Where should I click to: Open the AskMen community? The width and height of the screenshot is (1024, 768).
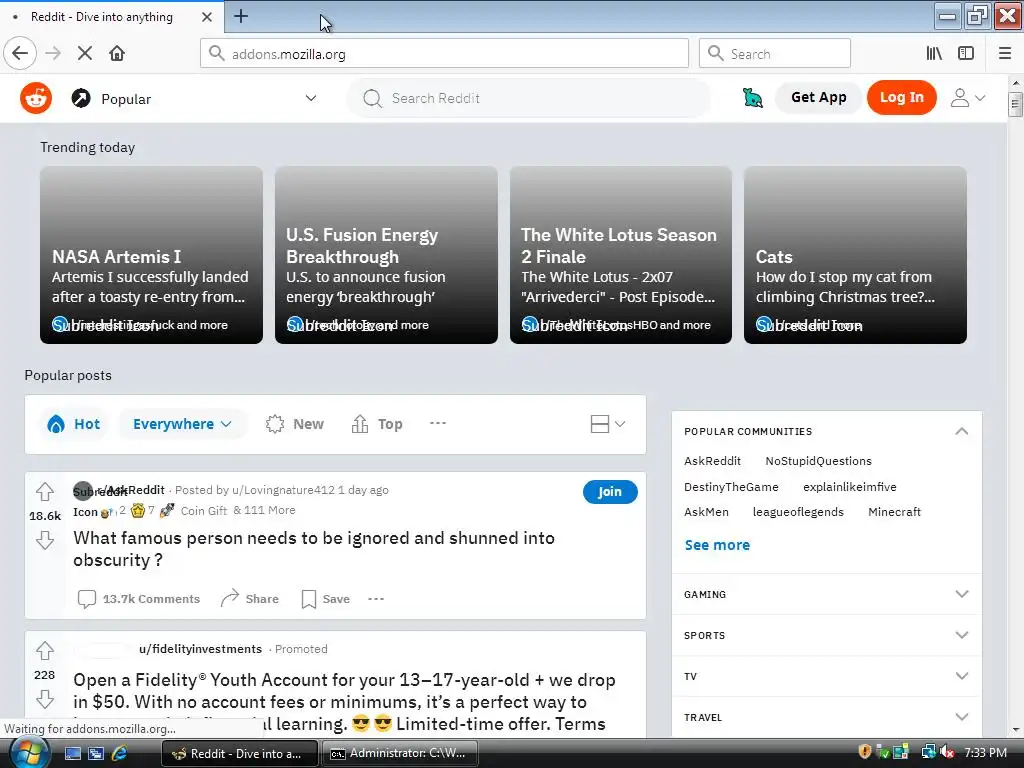click(706, 512)
